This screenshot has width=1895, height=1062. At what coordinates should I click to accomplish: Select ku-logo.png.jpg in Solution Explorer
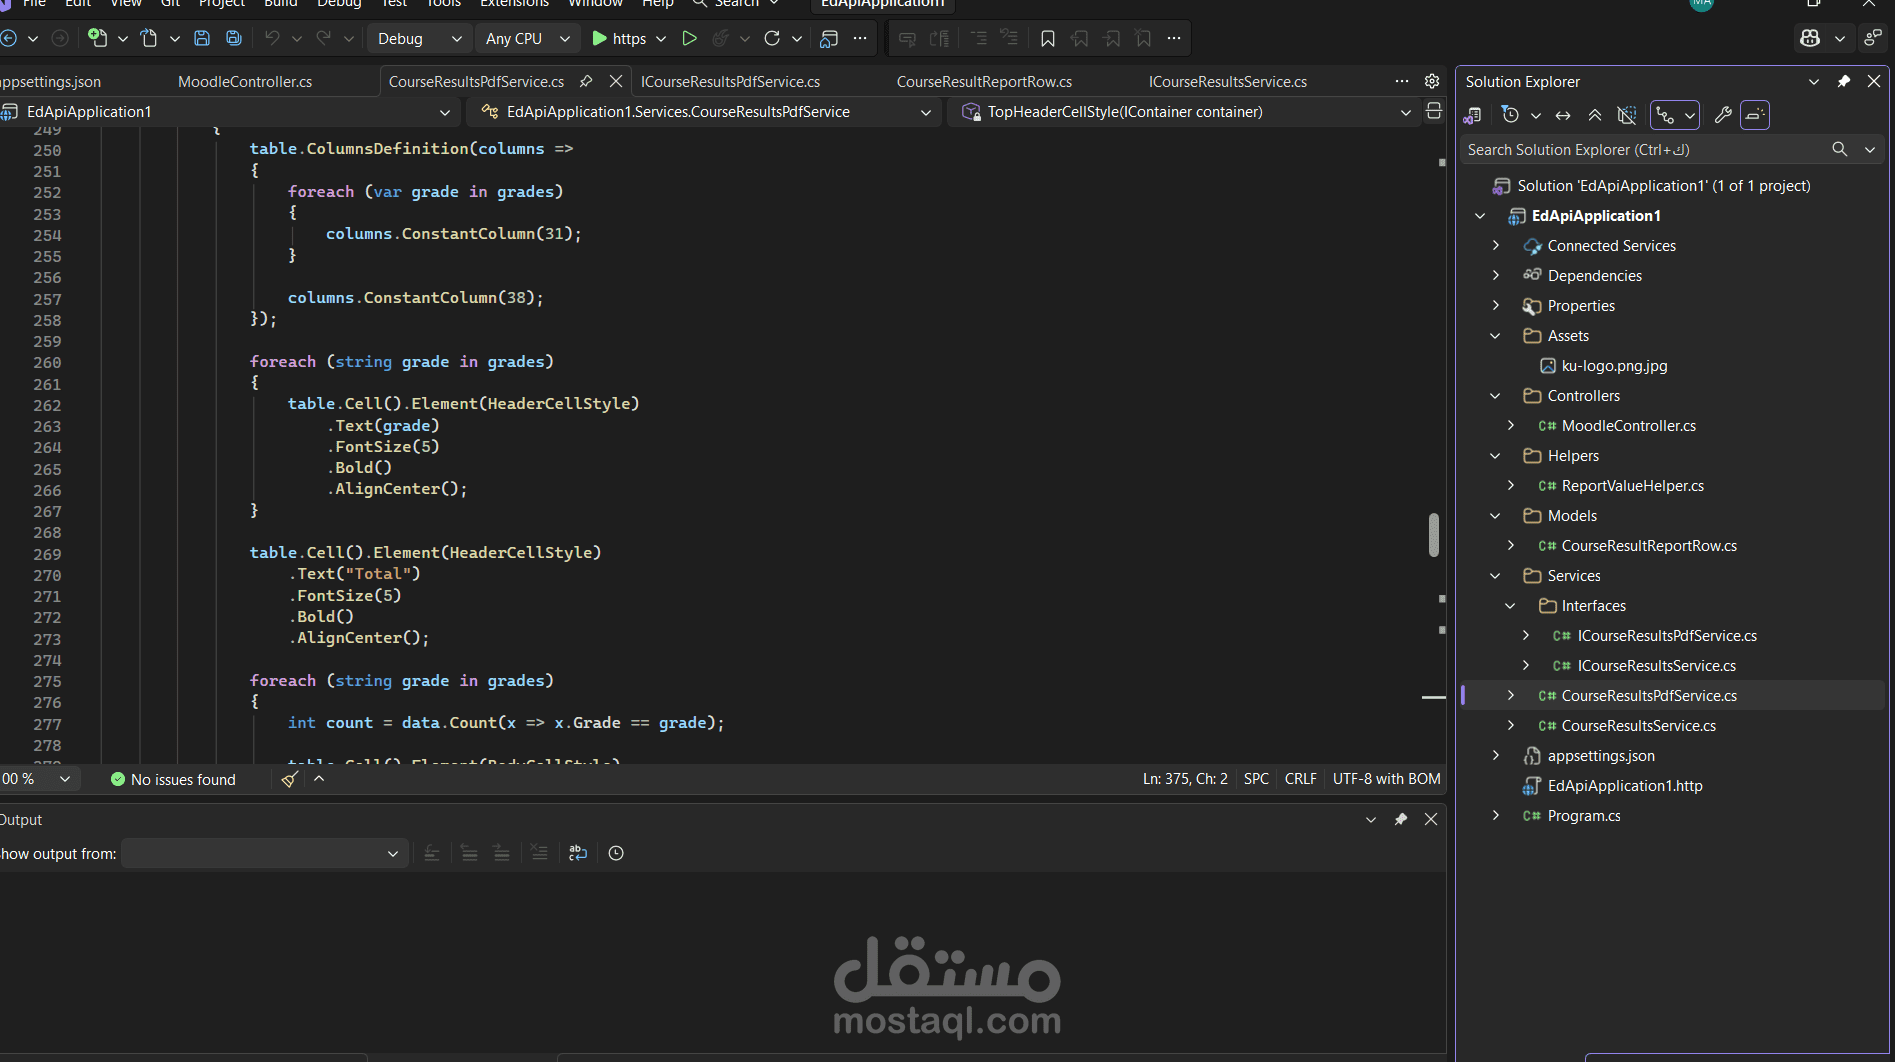1614,366
